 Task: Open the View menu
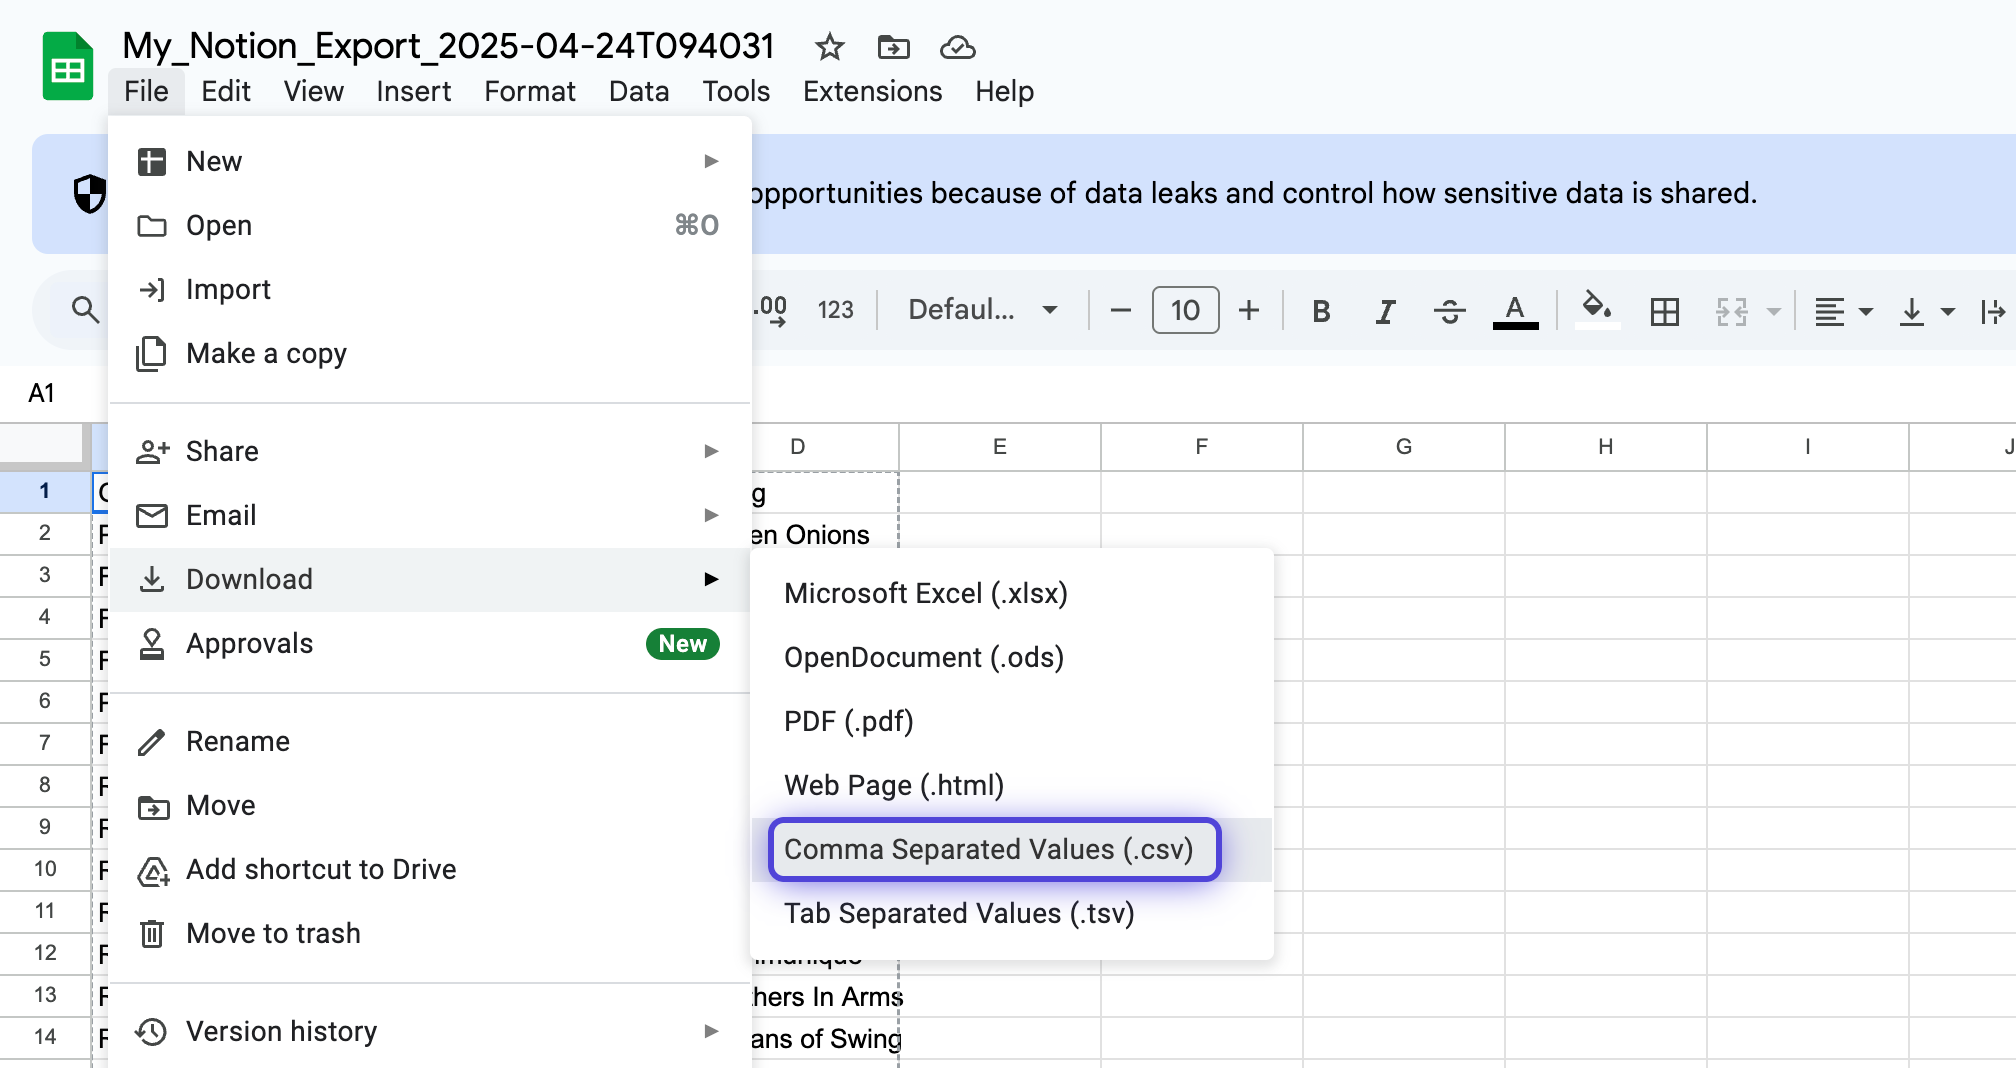314,91
